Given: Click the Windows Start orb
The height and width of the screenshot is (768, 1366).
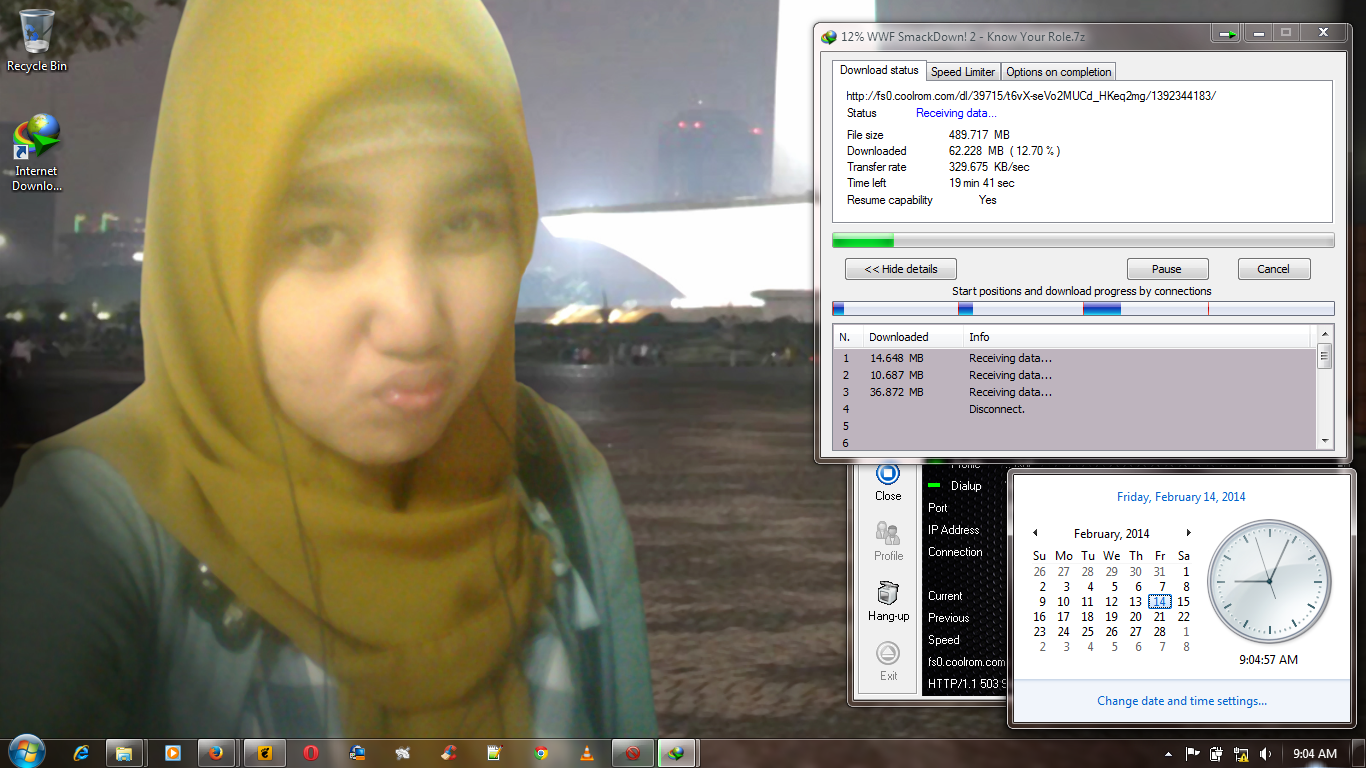Looking at the screenshot, I should tap(26, 752).
